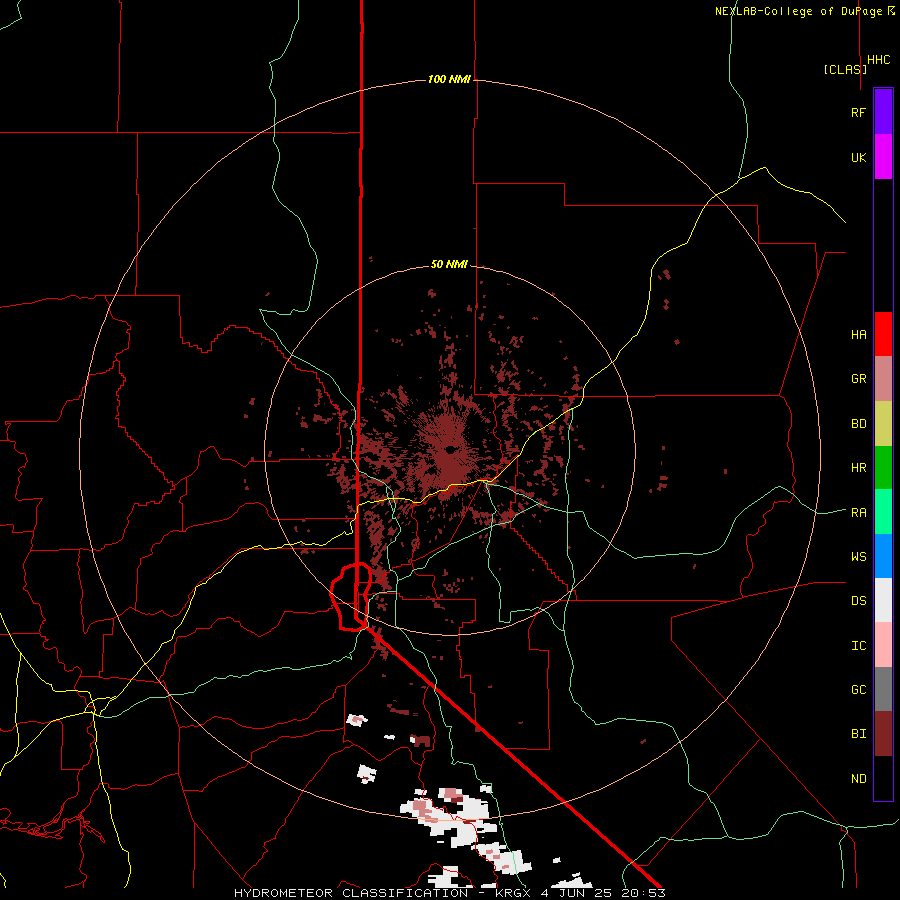Image resolution: width=900 pixels, height=900 pixels.
Task: Click the HA legend label
Action: (858, 335)
